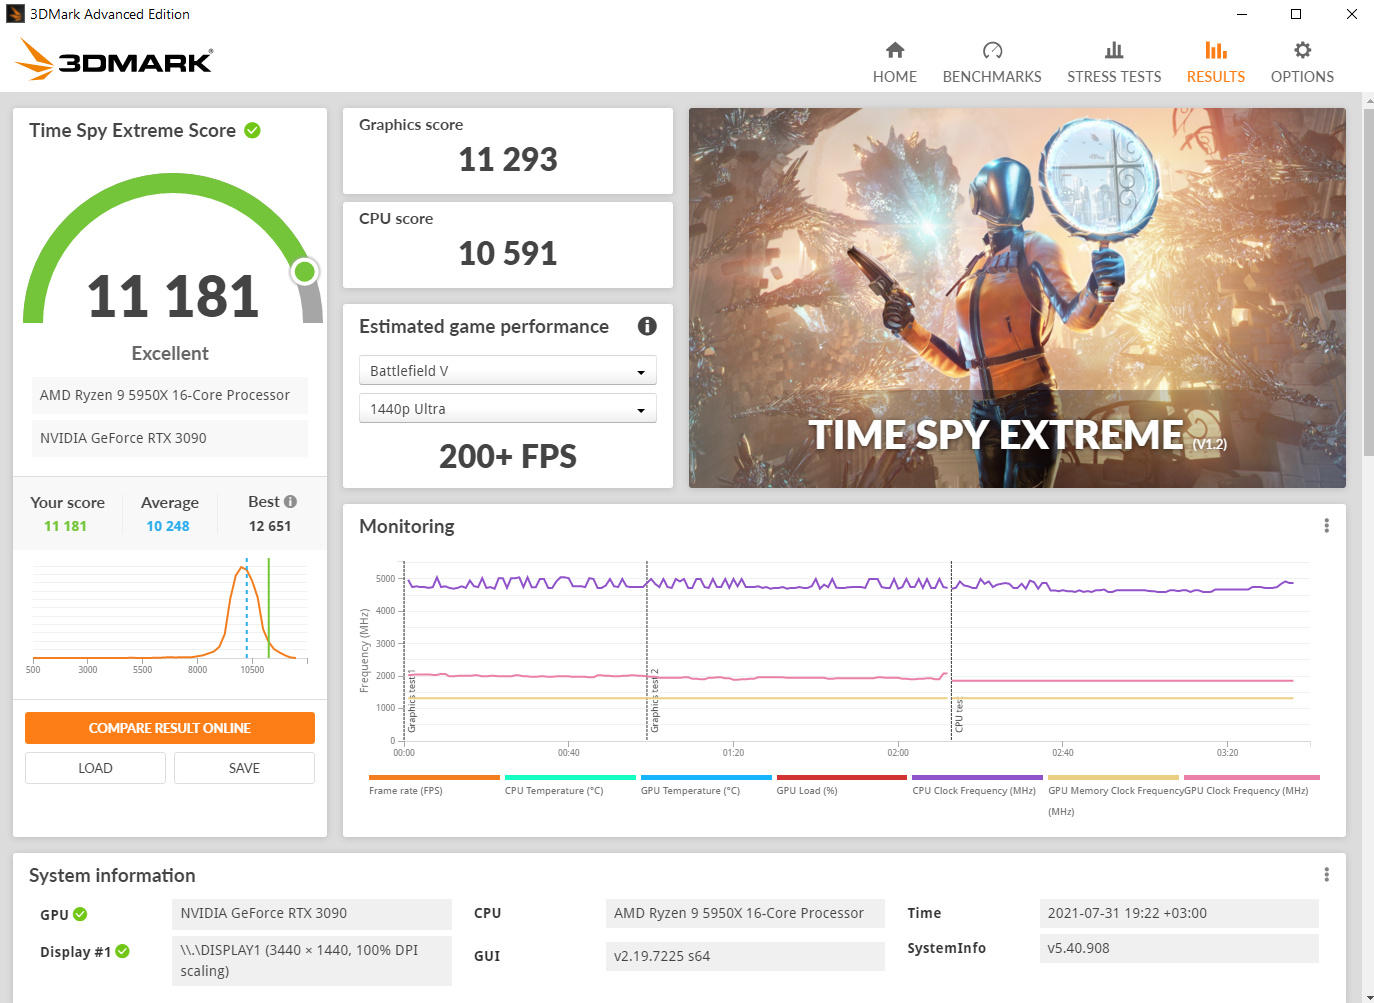Click Compare Result Online button
The height and width of the screenshot is (1003, 1374).
pos(170,728)
